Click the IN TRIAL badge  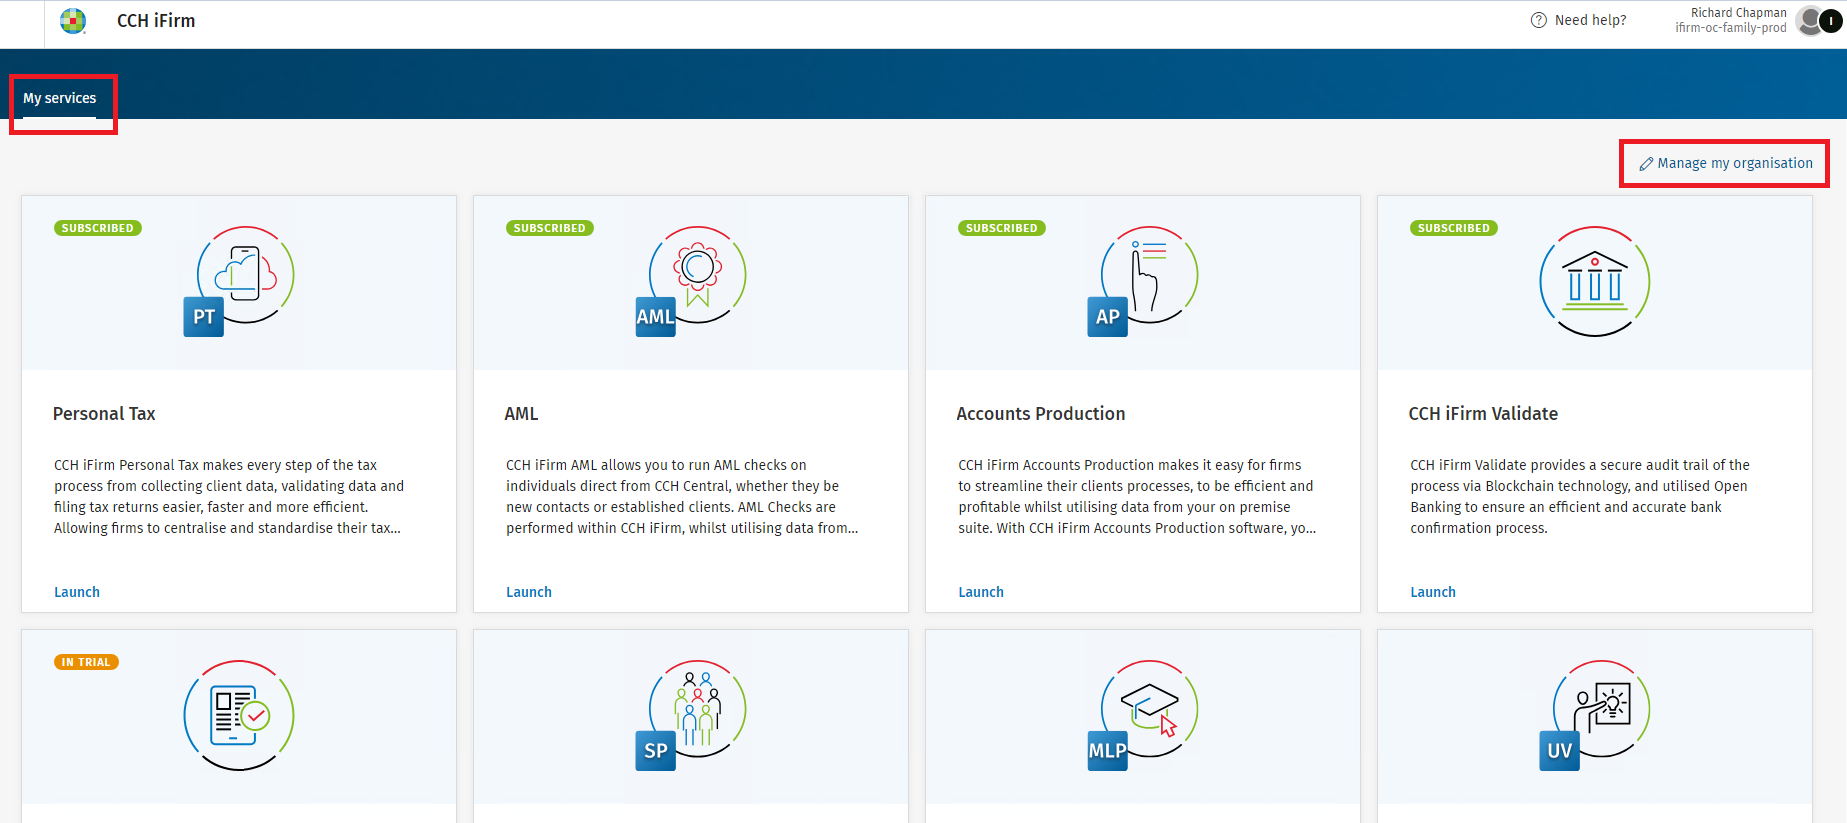(x=86, y=662)
